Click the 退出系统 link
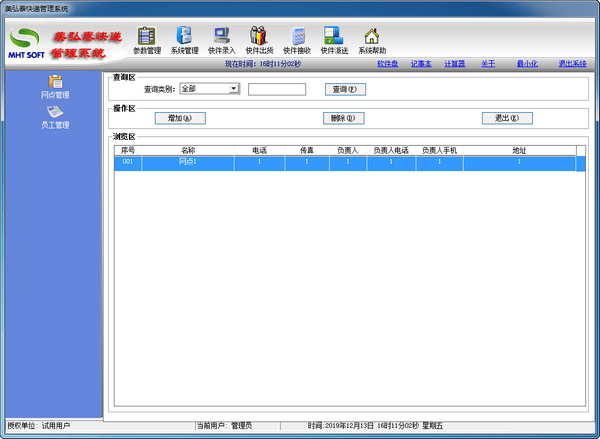600x439 pixels. [573, 63]
